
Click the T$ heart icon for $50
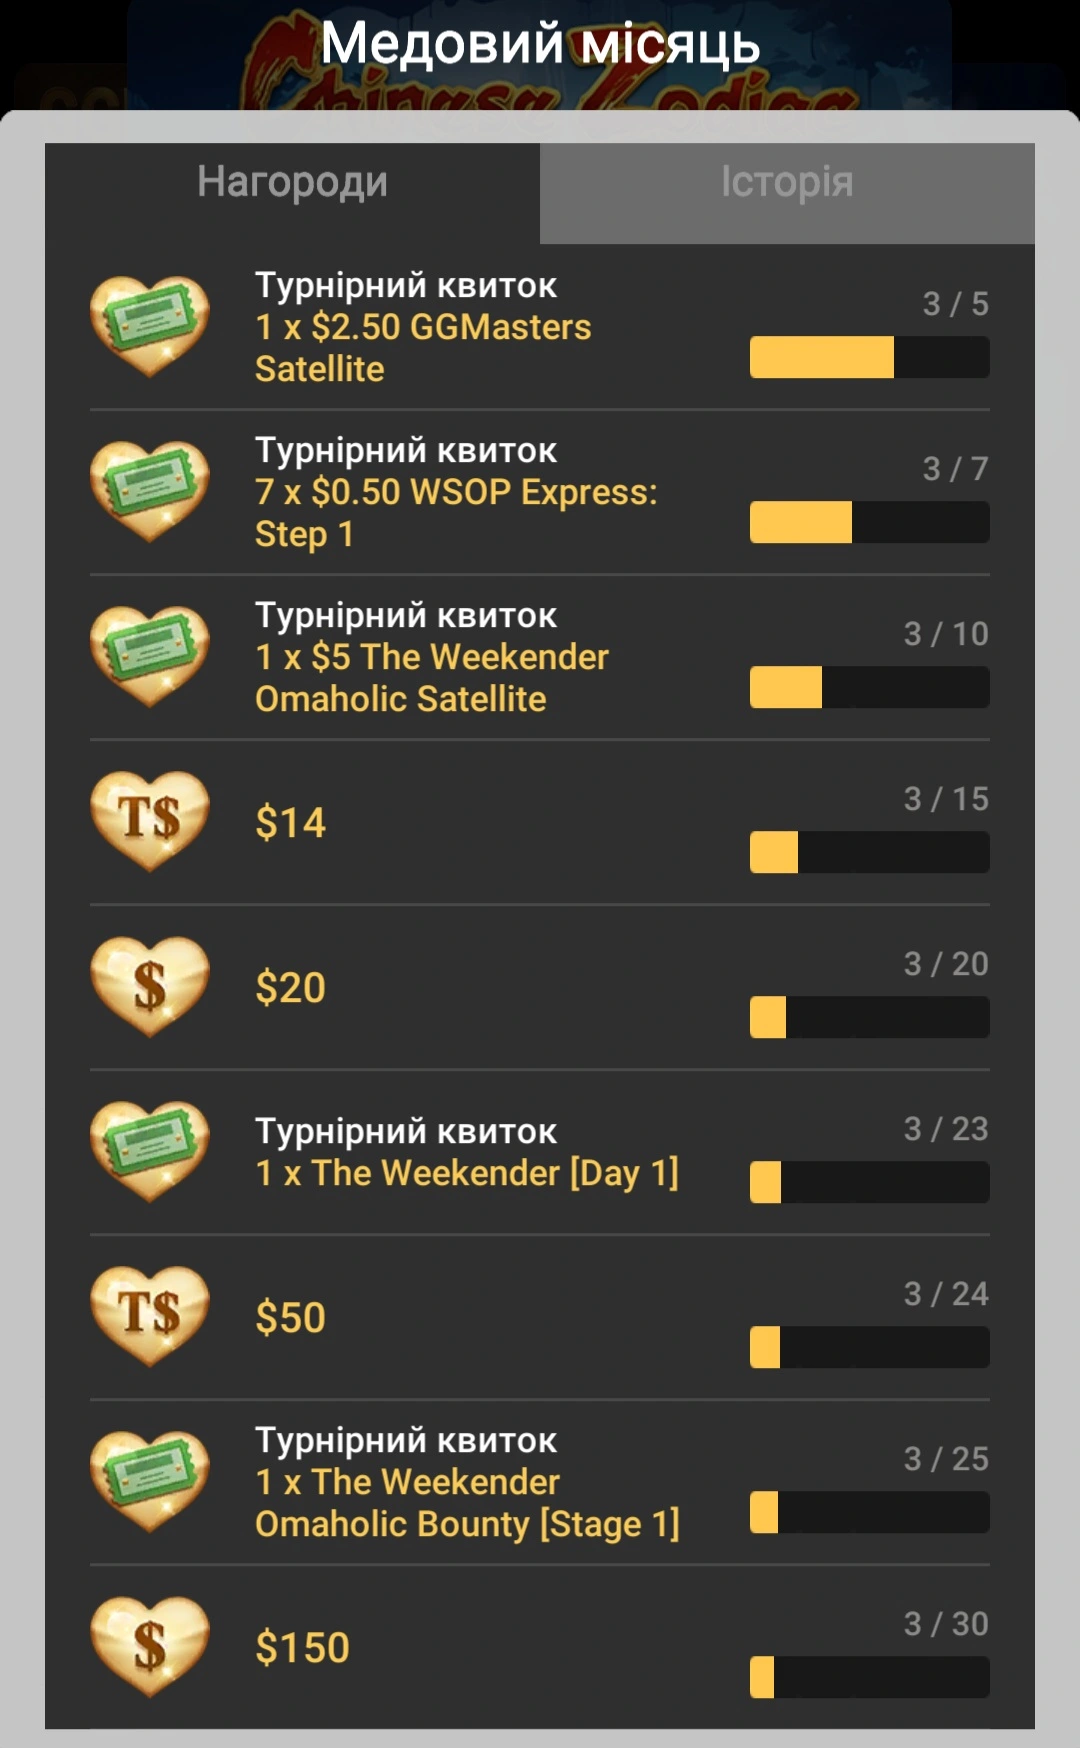point(150,1316)
